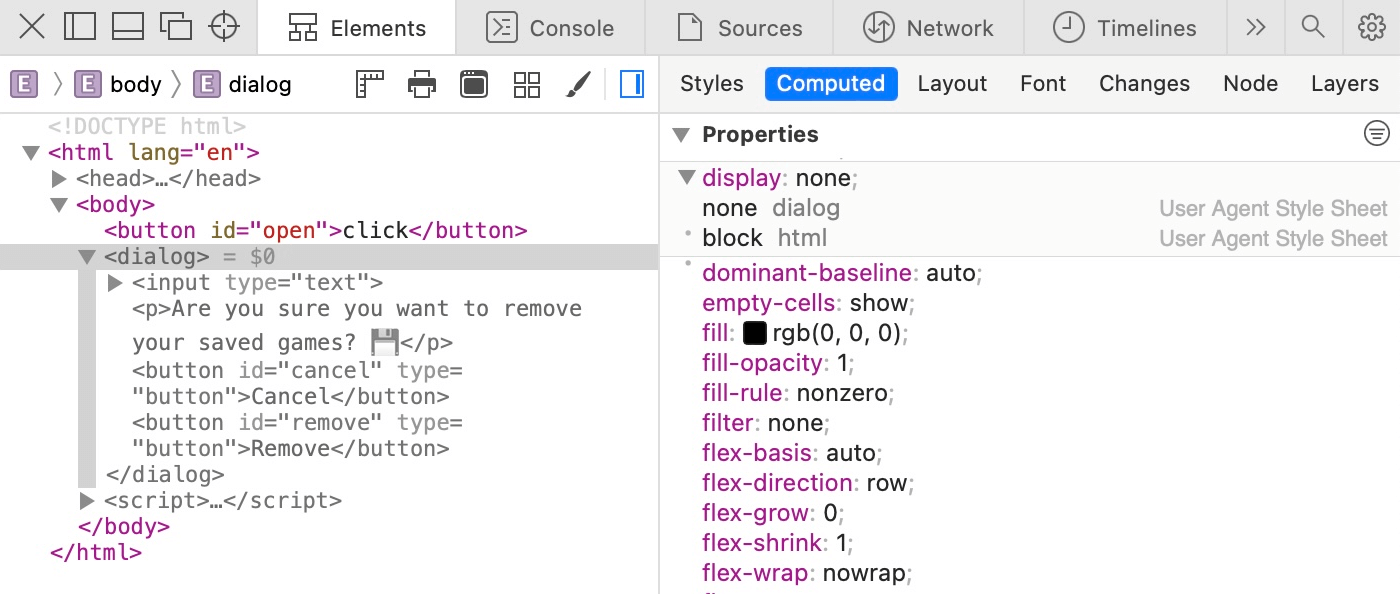Collapse the display property trace
Image resolution: width=1400 pixels, height=594 pixels.
click(687, 178)
